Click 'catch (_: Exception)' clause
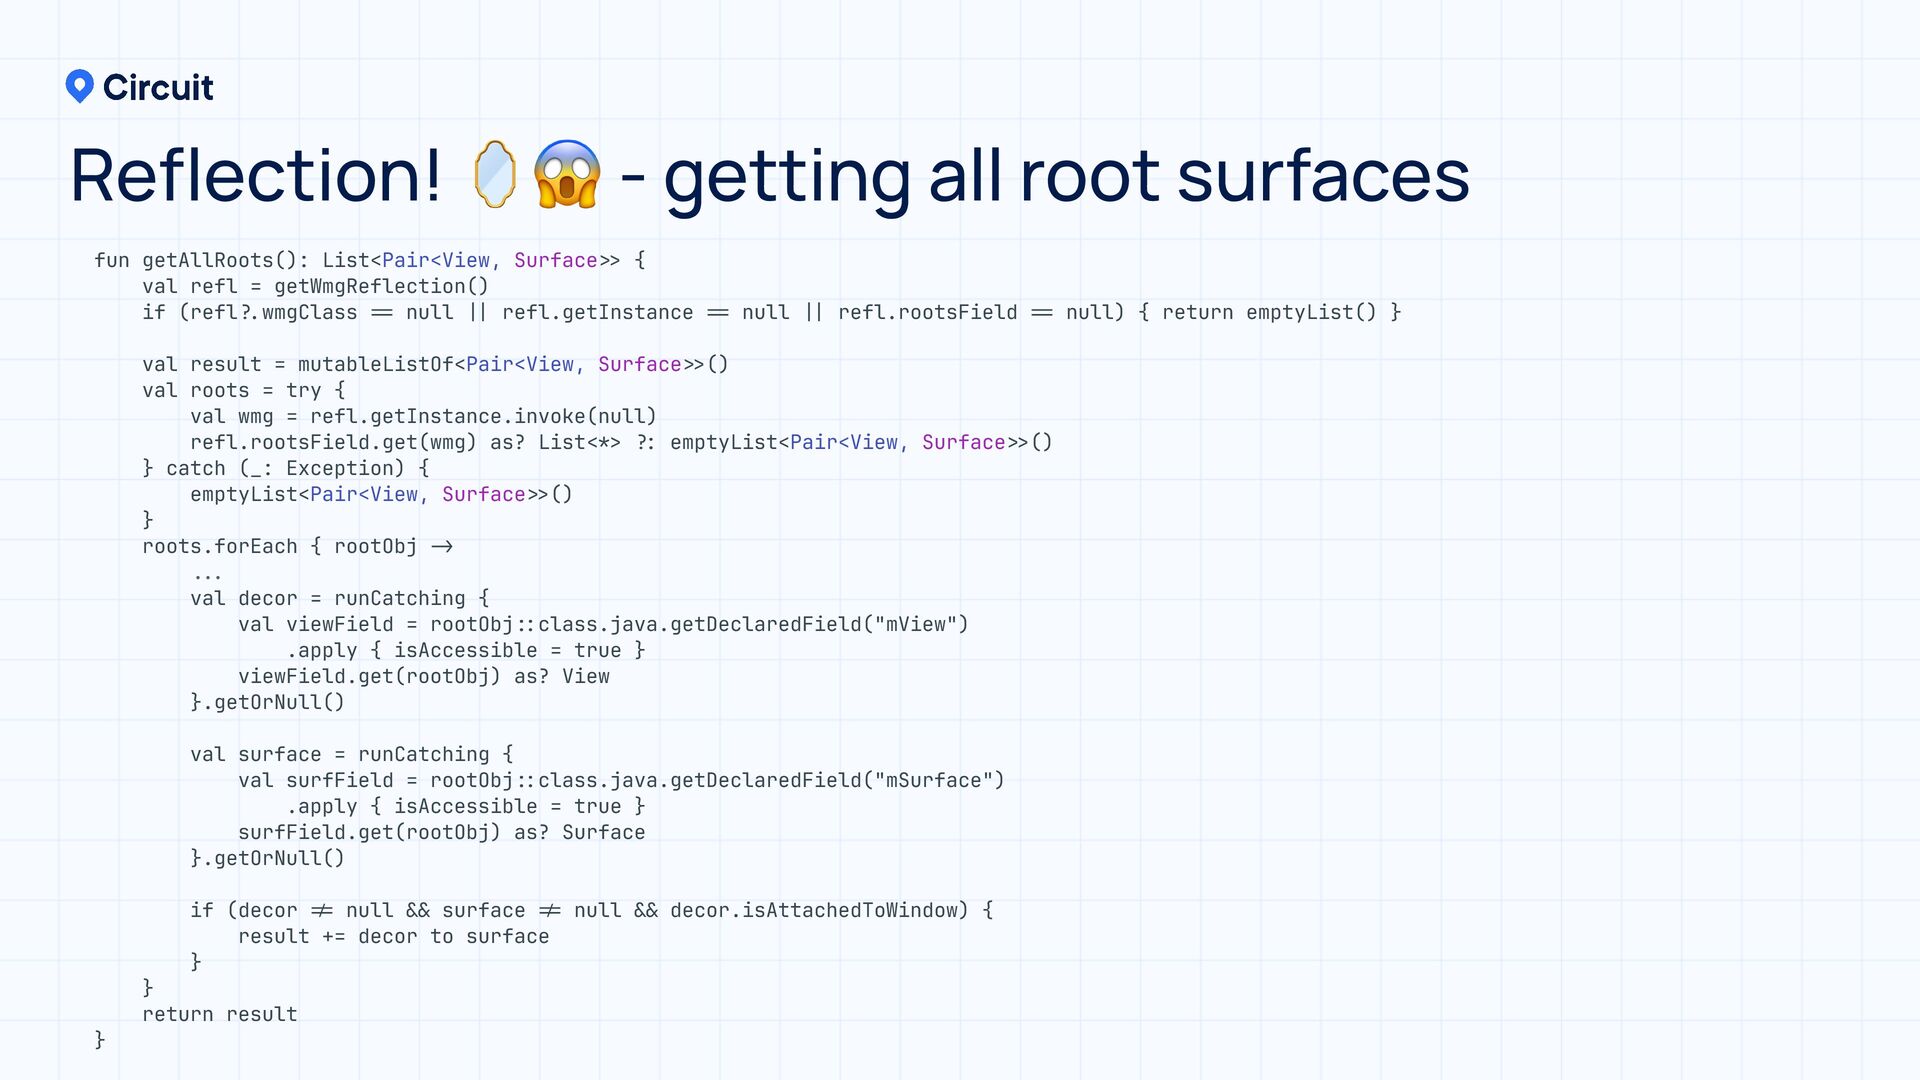The image size is (1920, 1080). (x=285, y=469)
